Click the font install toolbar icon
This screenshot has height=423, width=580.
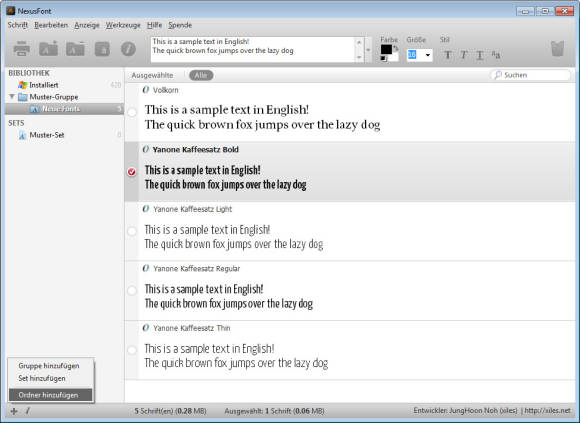click(x=102, y=49)
